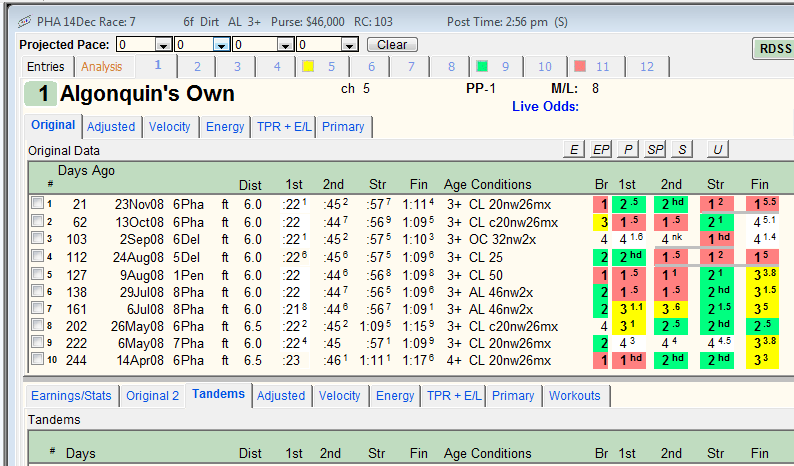The height and width of the screenshot is (466, 794).
Task: Select horse tab 2
Action: point(197,67)
